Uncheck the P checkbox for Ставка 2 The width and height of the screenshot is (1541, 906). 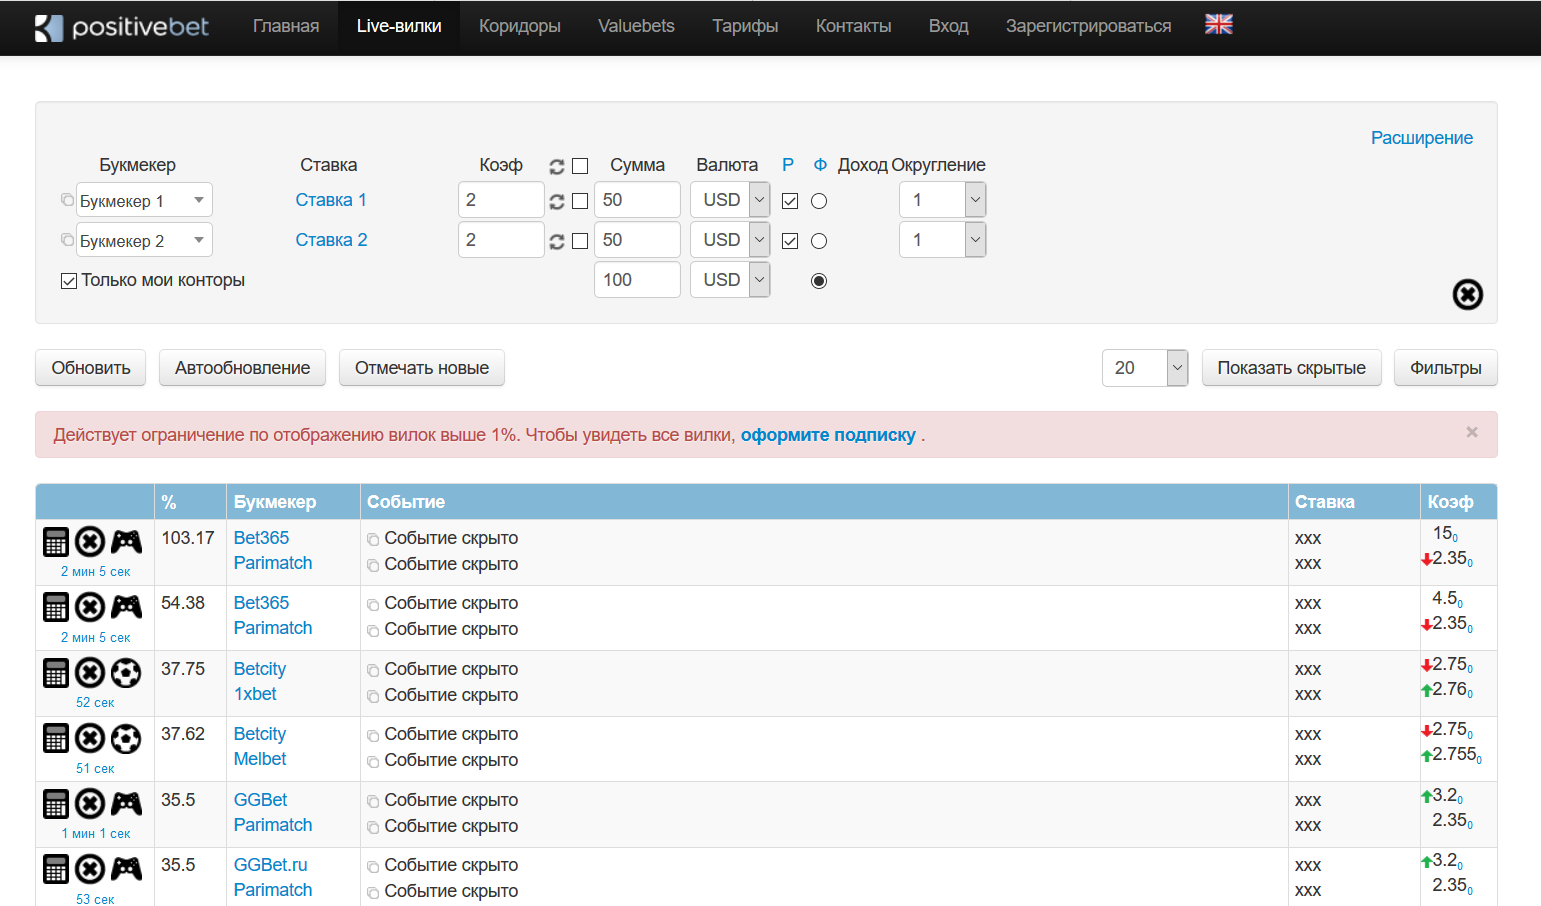pyautogui.click(x=790, y=241)
